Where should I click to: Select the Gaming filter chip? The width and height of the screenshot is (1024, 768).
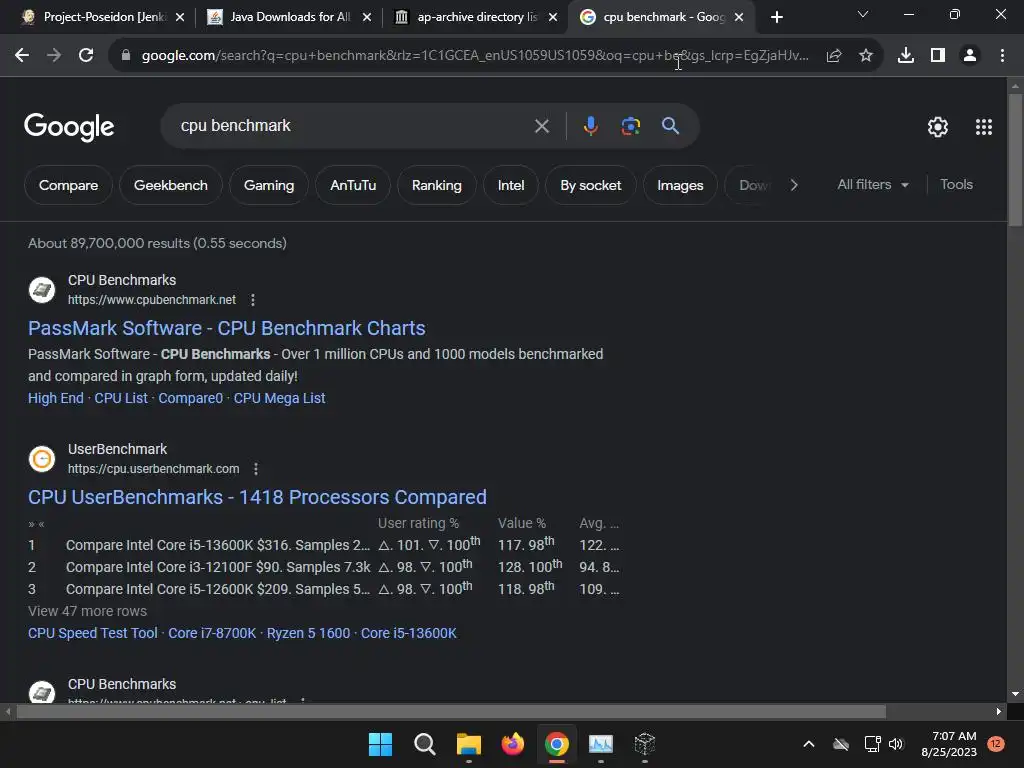269,185
